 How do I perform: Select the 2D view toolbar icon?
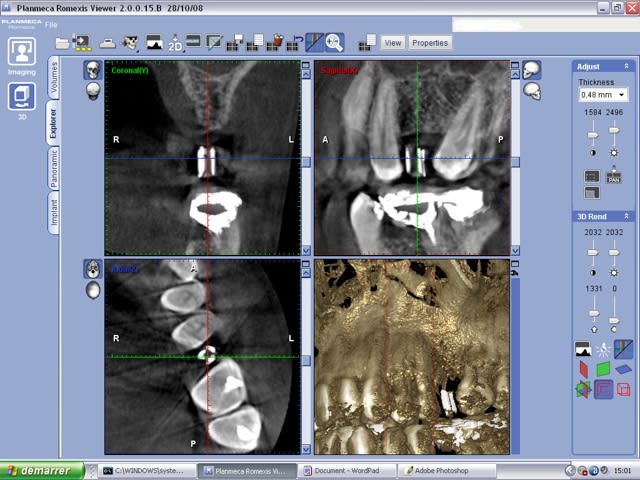coord(175,43)
